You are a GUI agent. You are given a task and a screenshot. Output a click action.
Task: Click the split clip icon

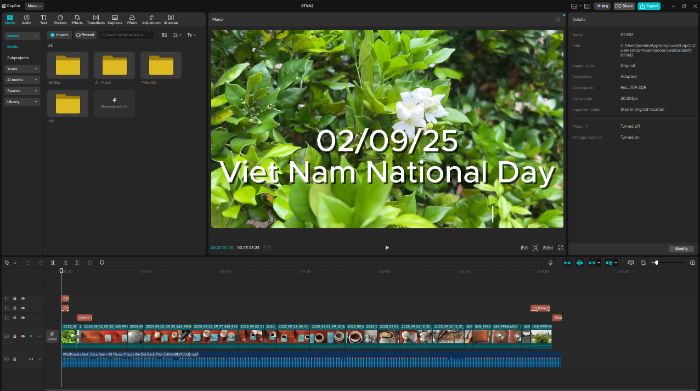tap(53, 263)
